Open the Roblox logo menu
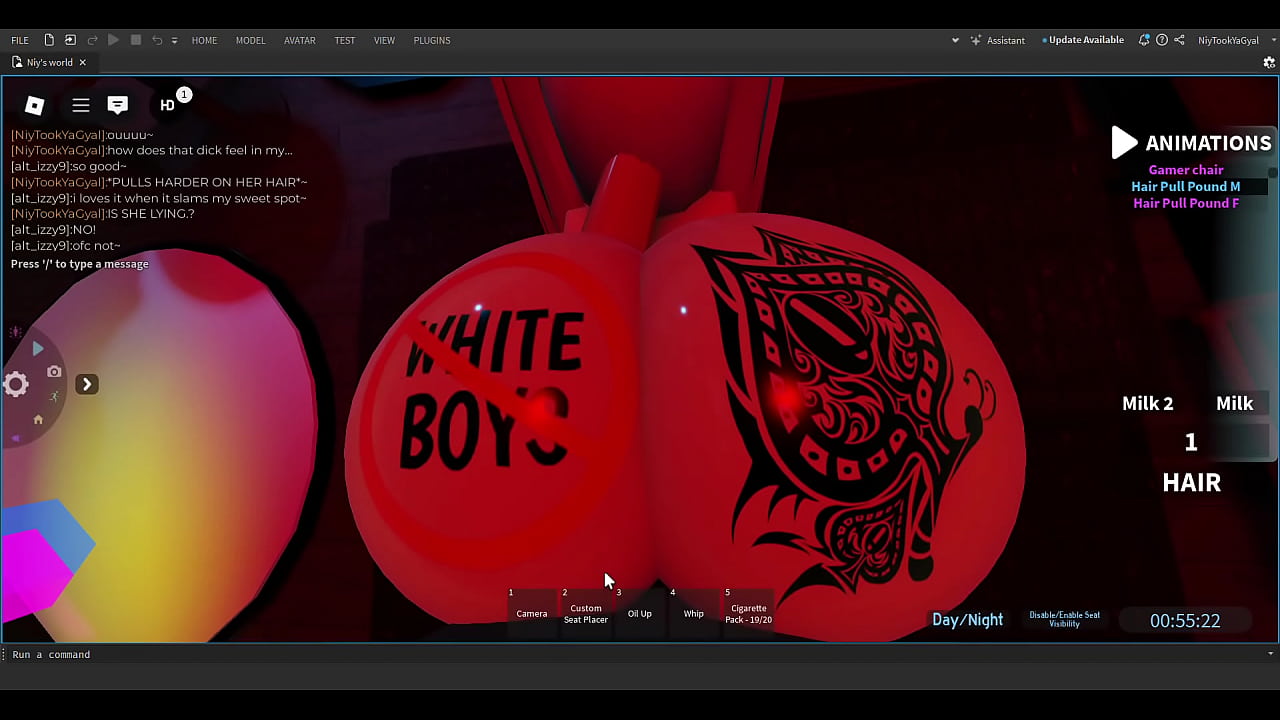 34,105
